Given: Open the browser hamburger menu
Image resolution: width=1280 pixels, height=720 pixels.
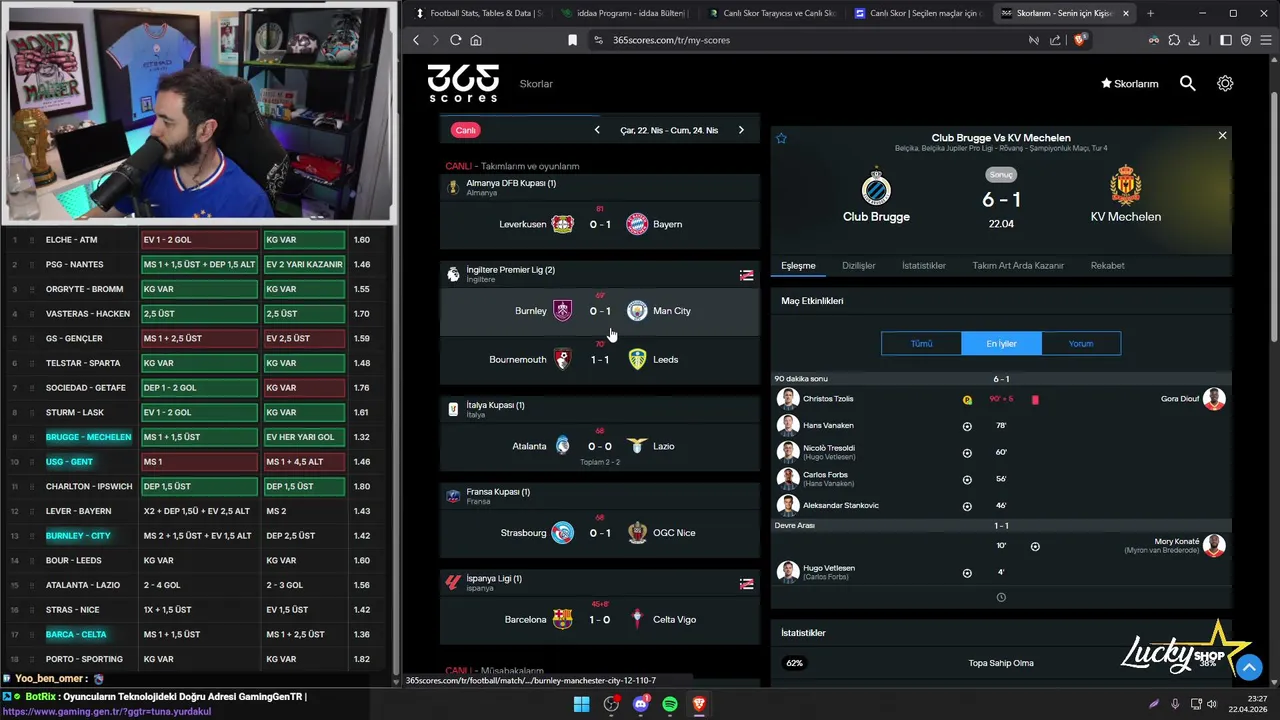Looking at the screenshot, I should (x=1265, y=40).
